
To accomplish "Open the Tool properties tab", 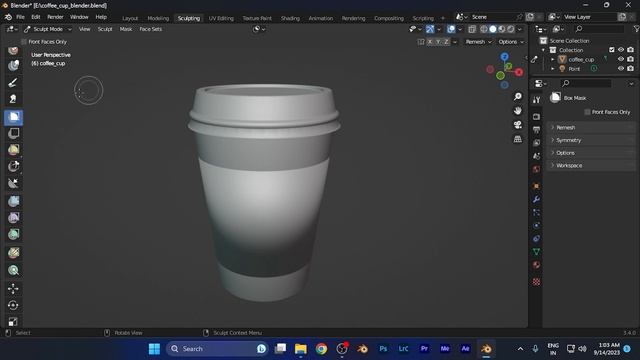I will 536,100.
